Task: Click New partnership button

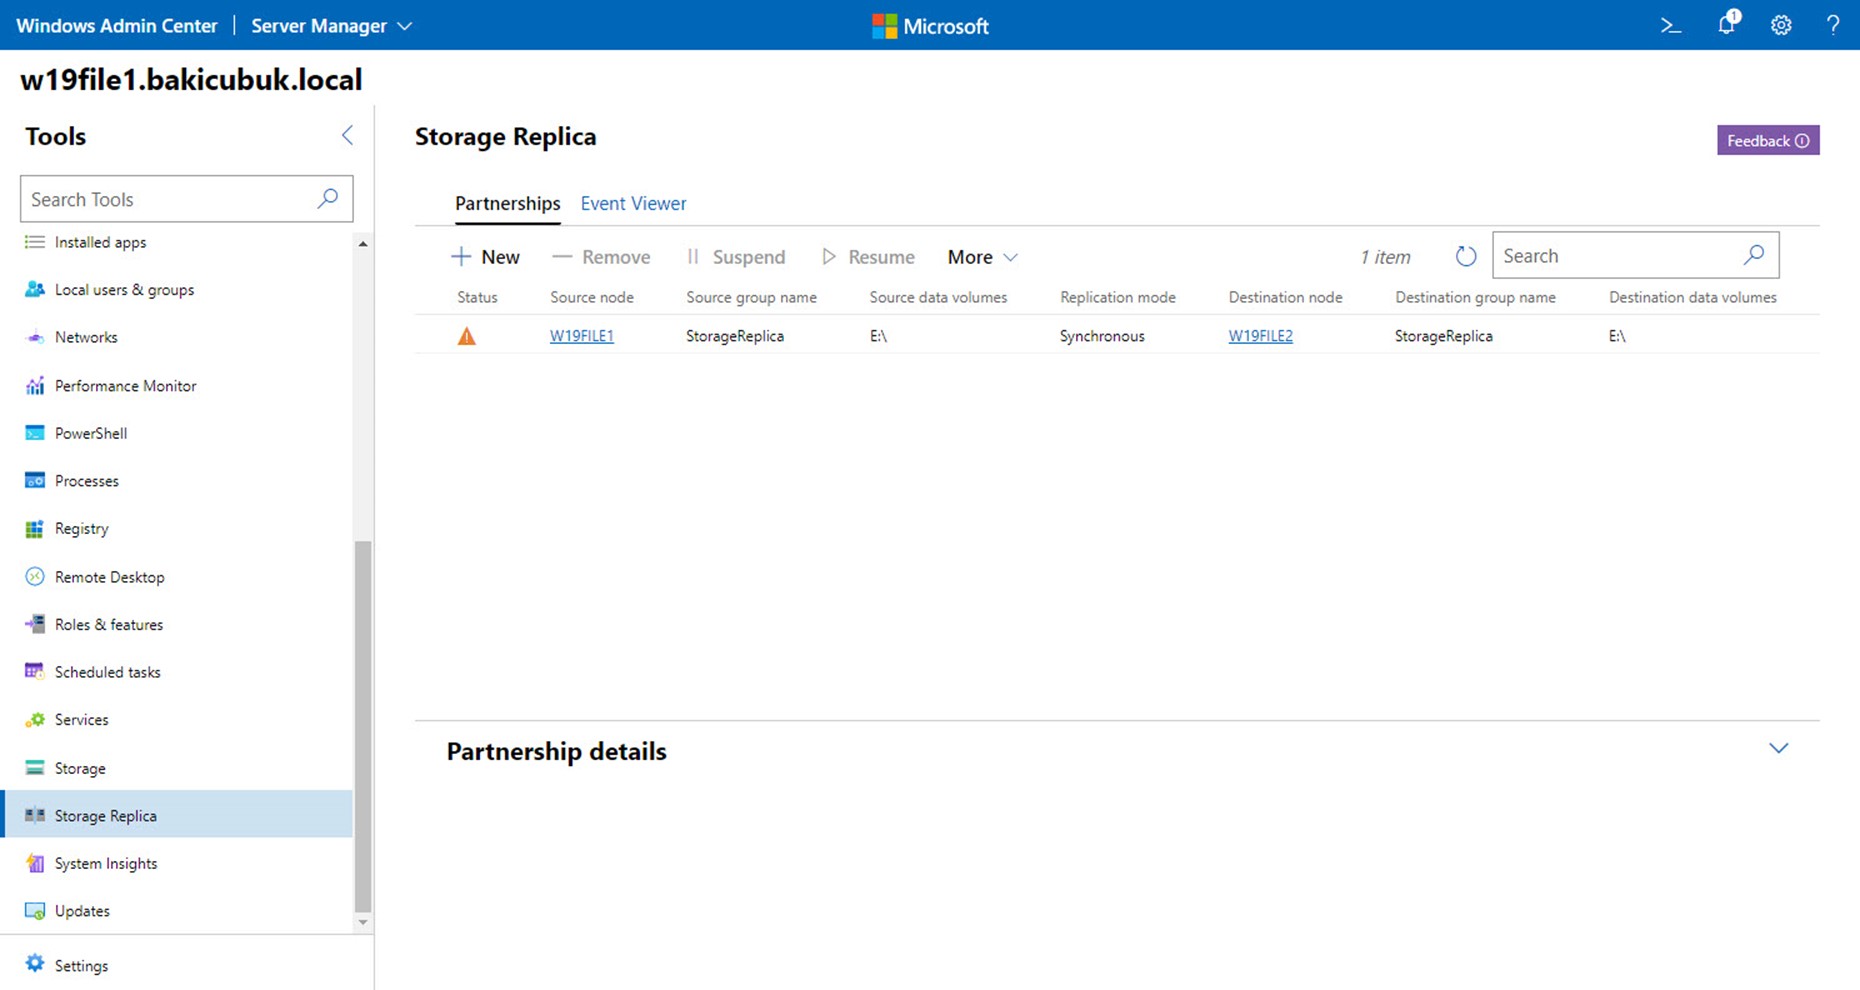Action: pos(485,257)
